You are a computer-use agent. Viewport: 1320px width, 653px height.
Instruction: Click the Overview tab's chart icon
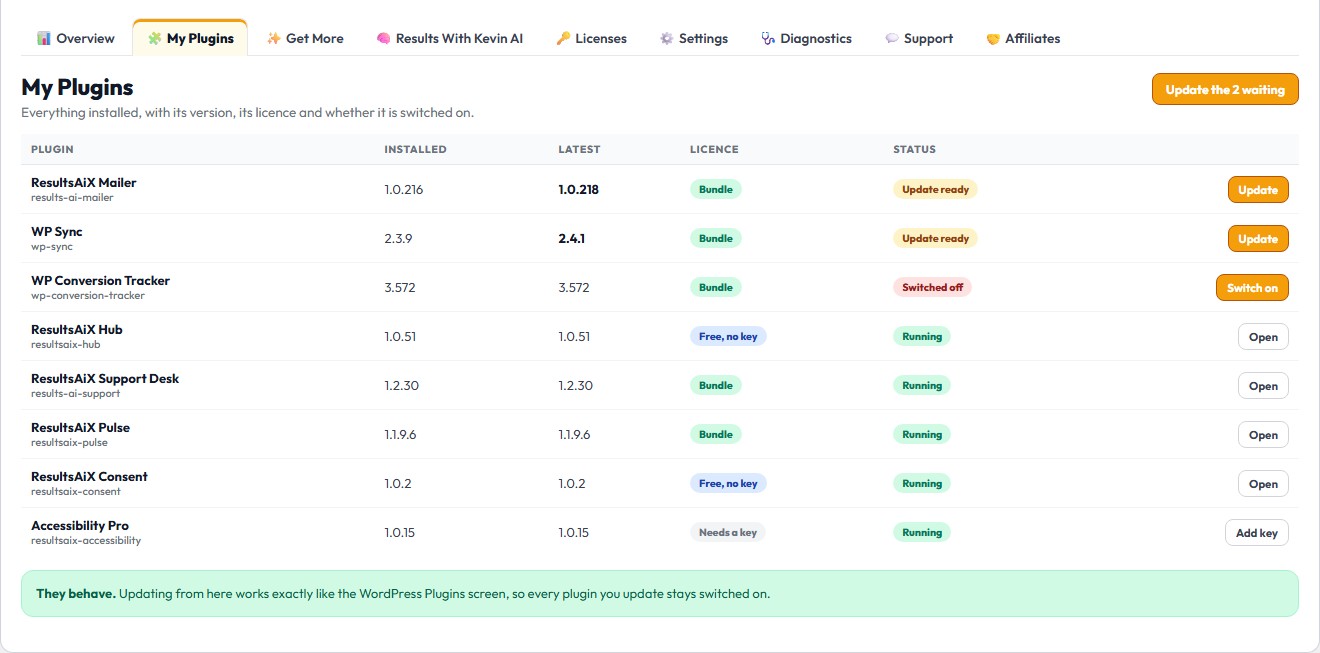coord(44,38)
